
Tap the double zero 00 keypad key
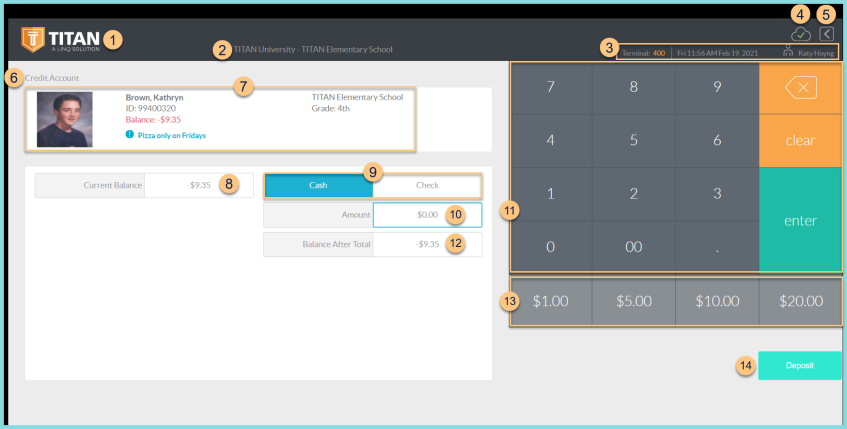634,246
